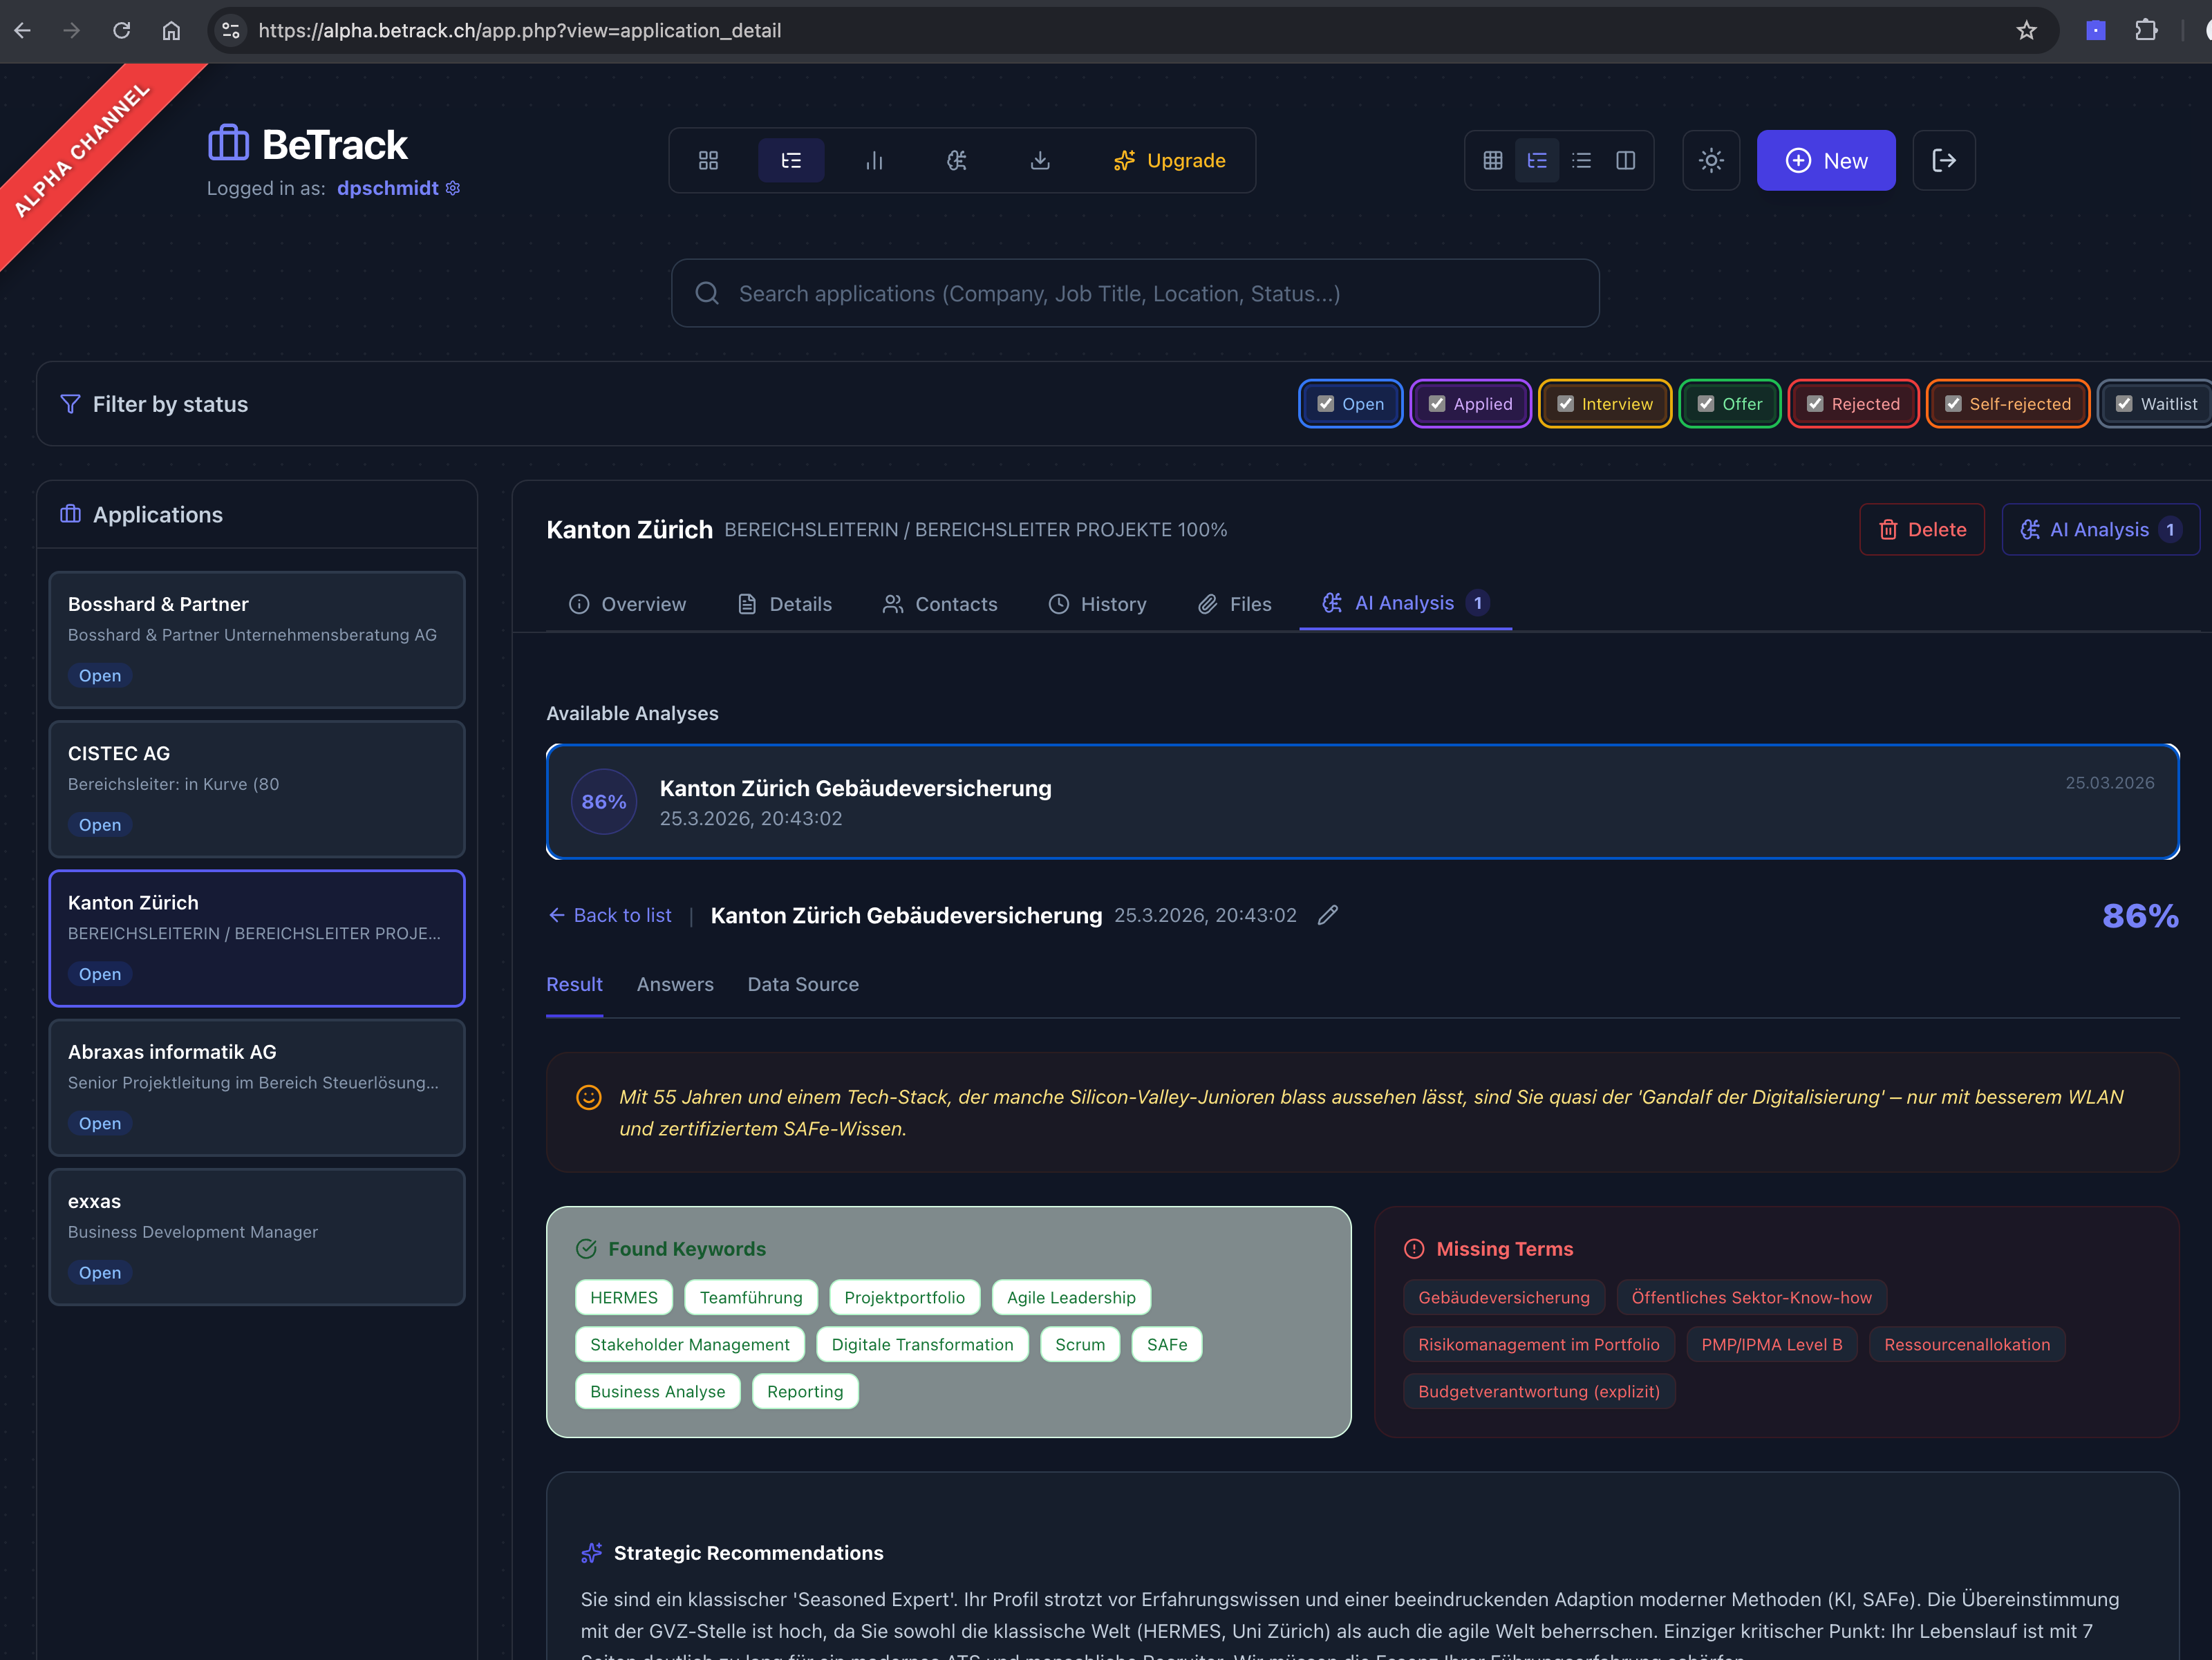Open user settings next to dpschmidt

(x=452, y=188)
